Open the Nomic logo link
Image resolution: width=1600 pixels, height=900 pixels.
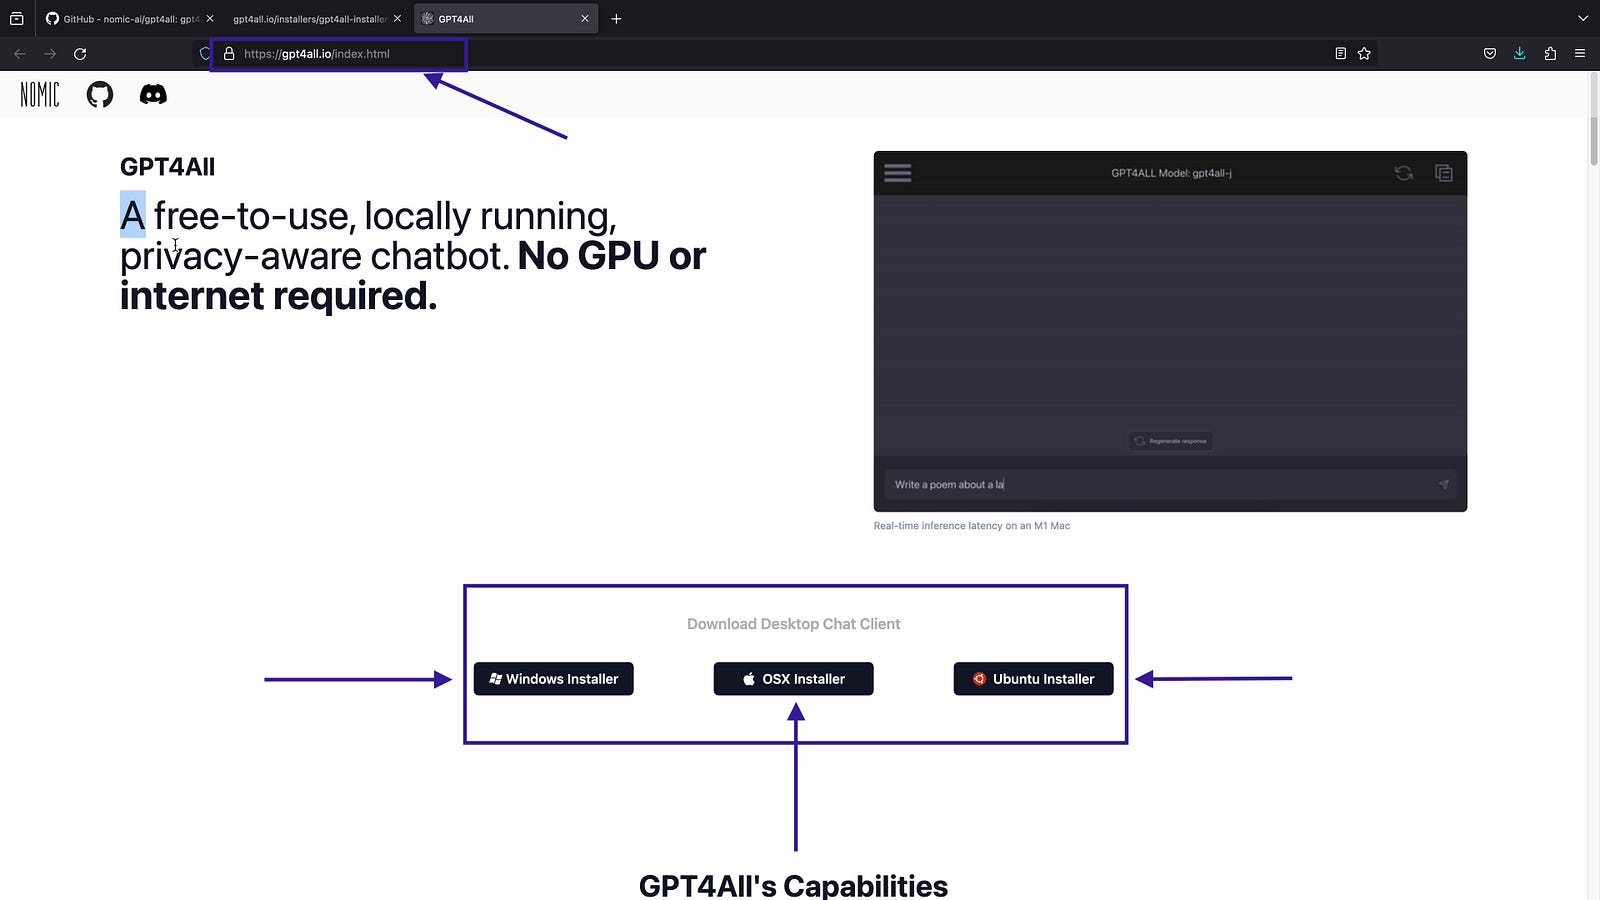pyautogui.click(x=40, y=94)
